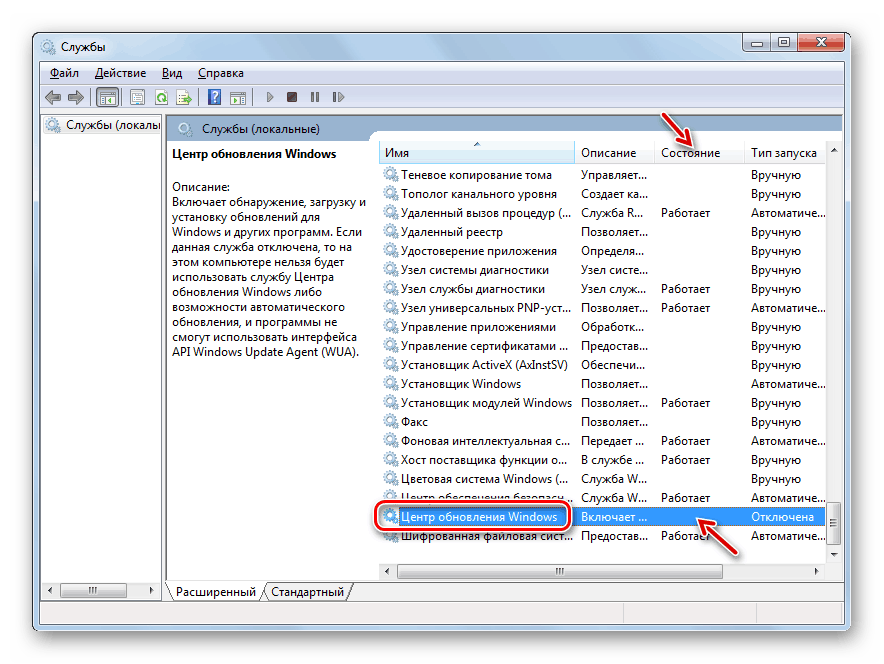Viewport: 884px width, 664px height.
Task: Click the Start service play icon
Action: click(269, 97)
